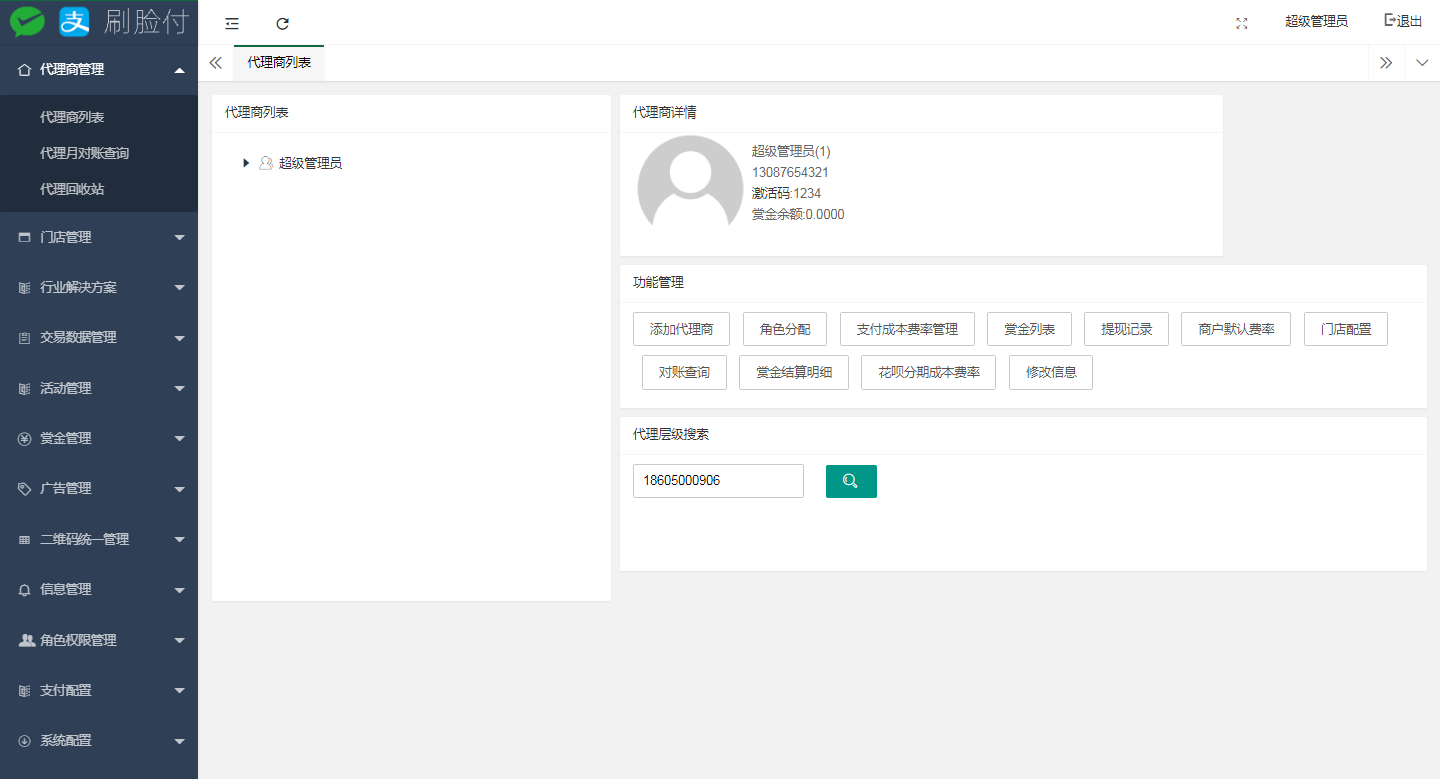Viewport: 1440px width, 779px height.
Task: Expand the 支付配置 sidebar menu
Action: point(99,690)
